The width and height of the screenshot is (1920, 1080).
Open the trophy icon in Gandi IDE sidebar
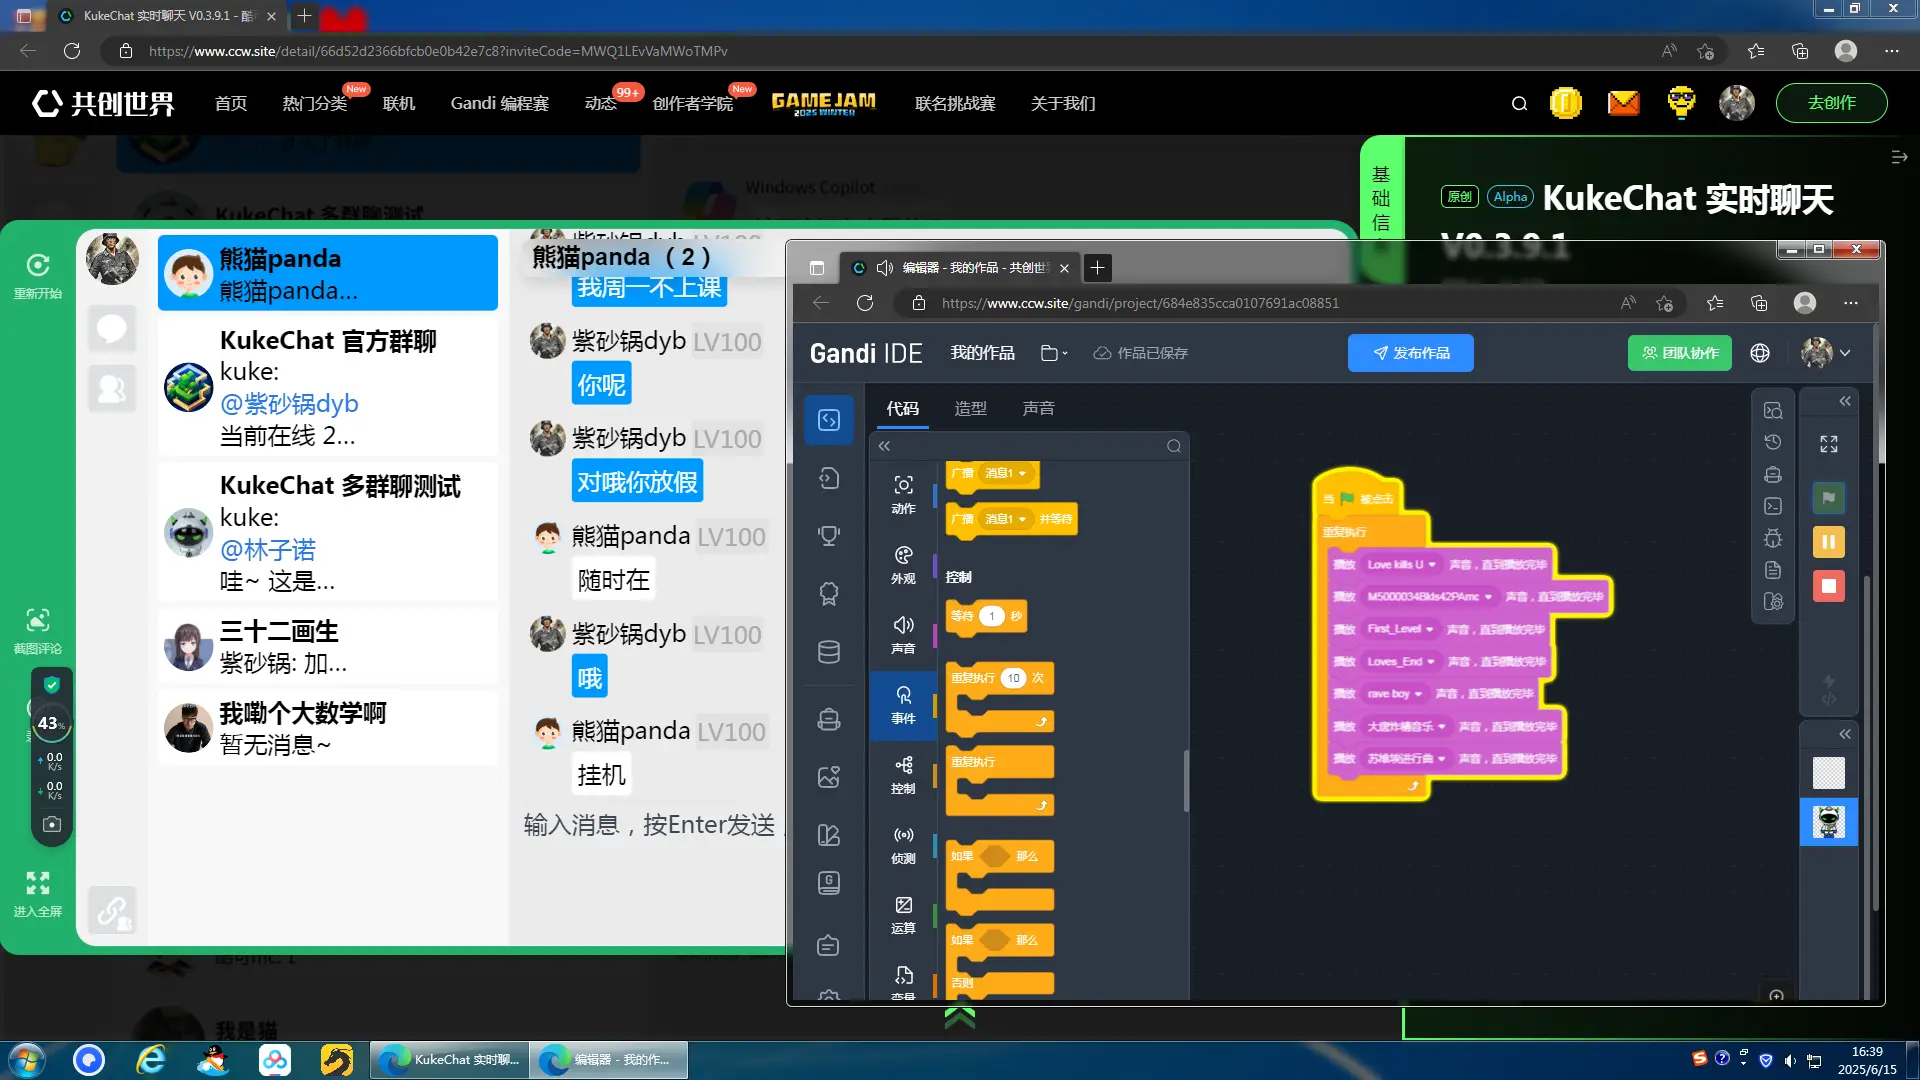pyautogui.click(x=829, y=536)
